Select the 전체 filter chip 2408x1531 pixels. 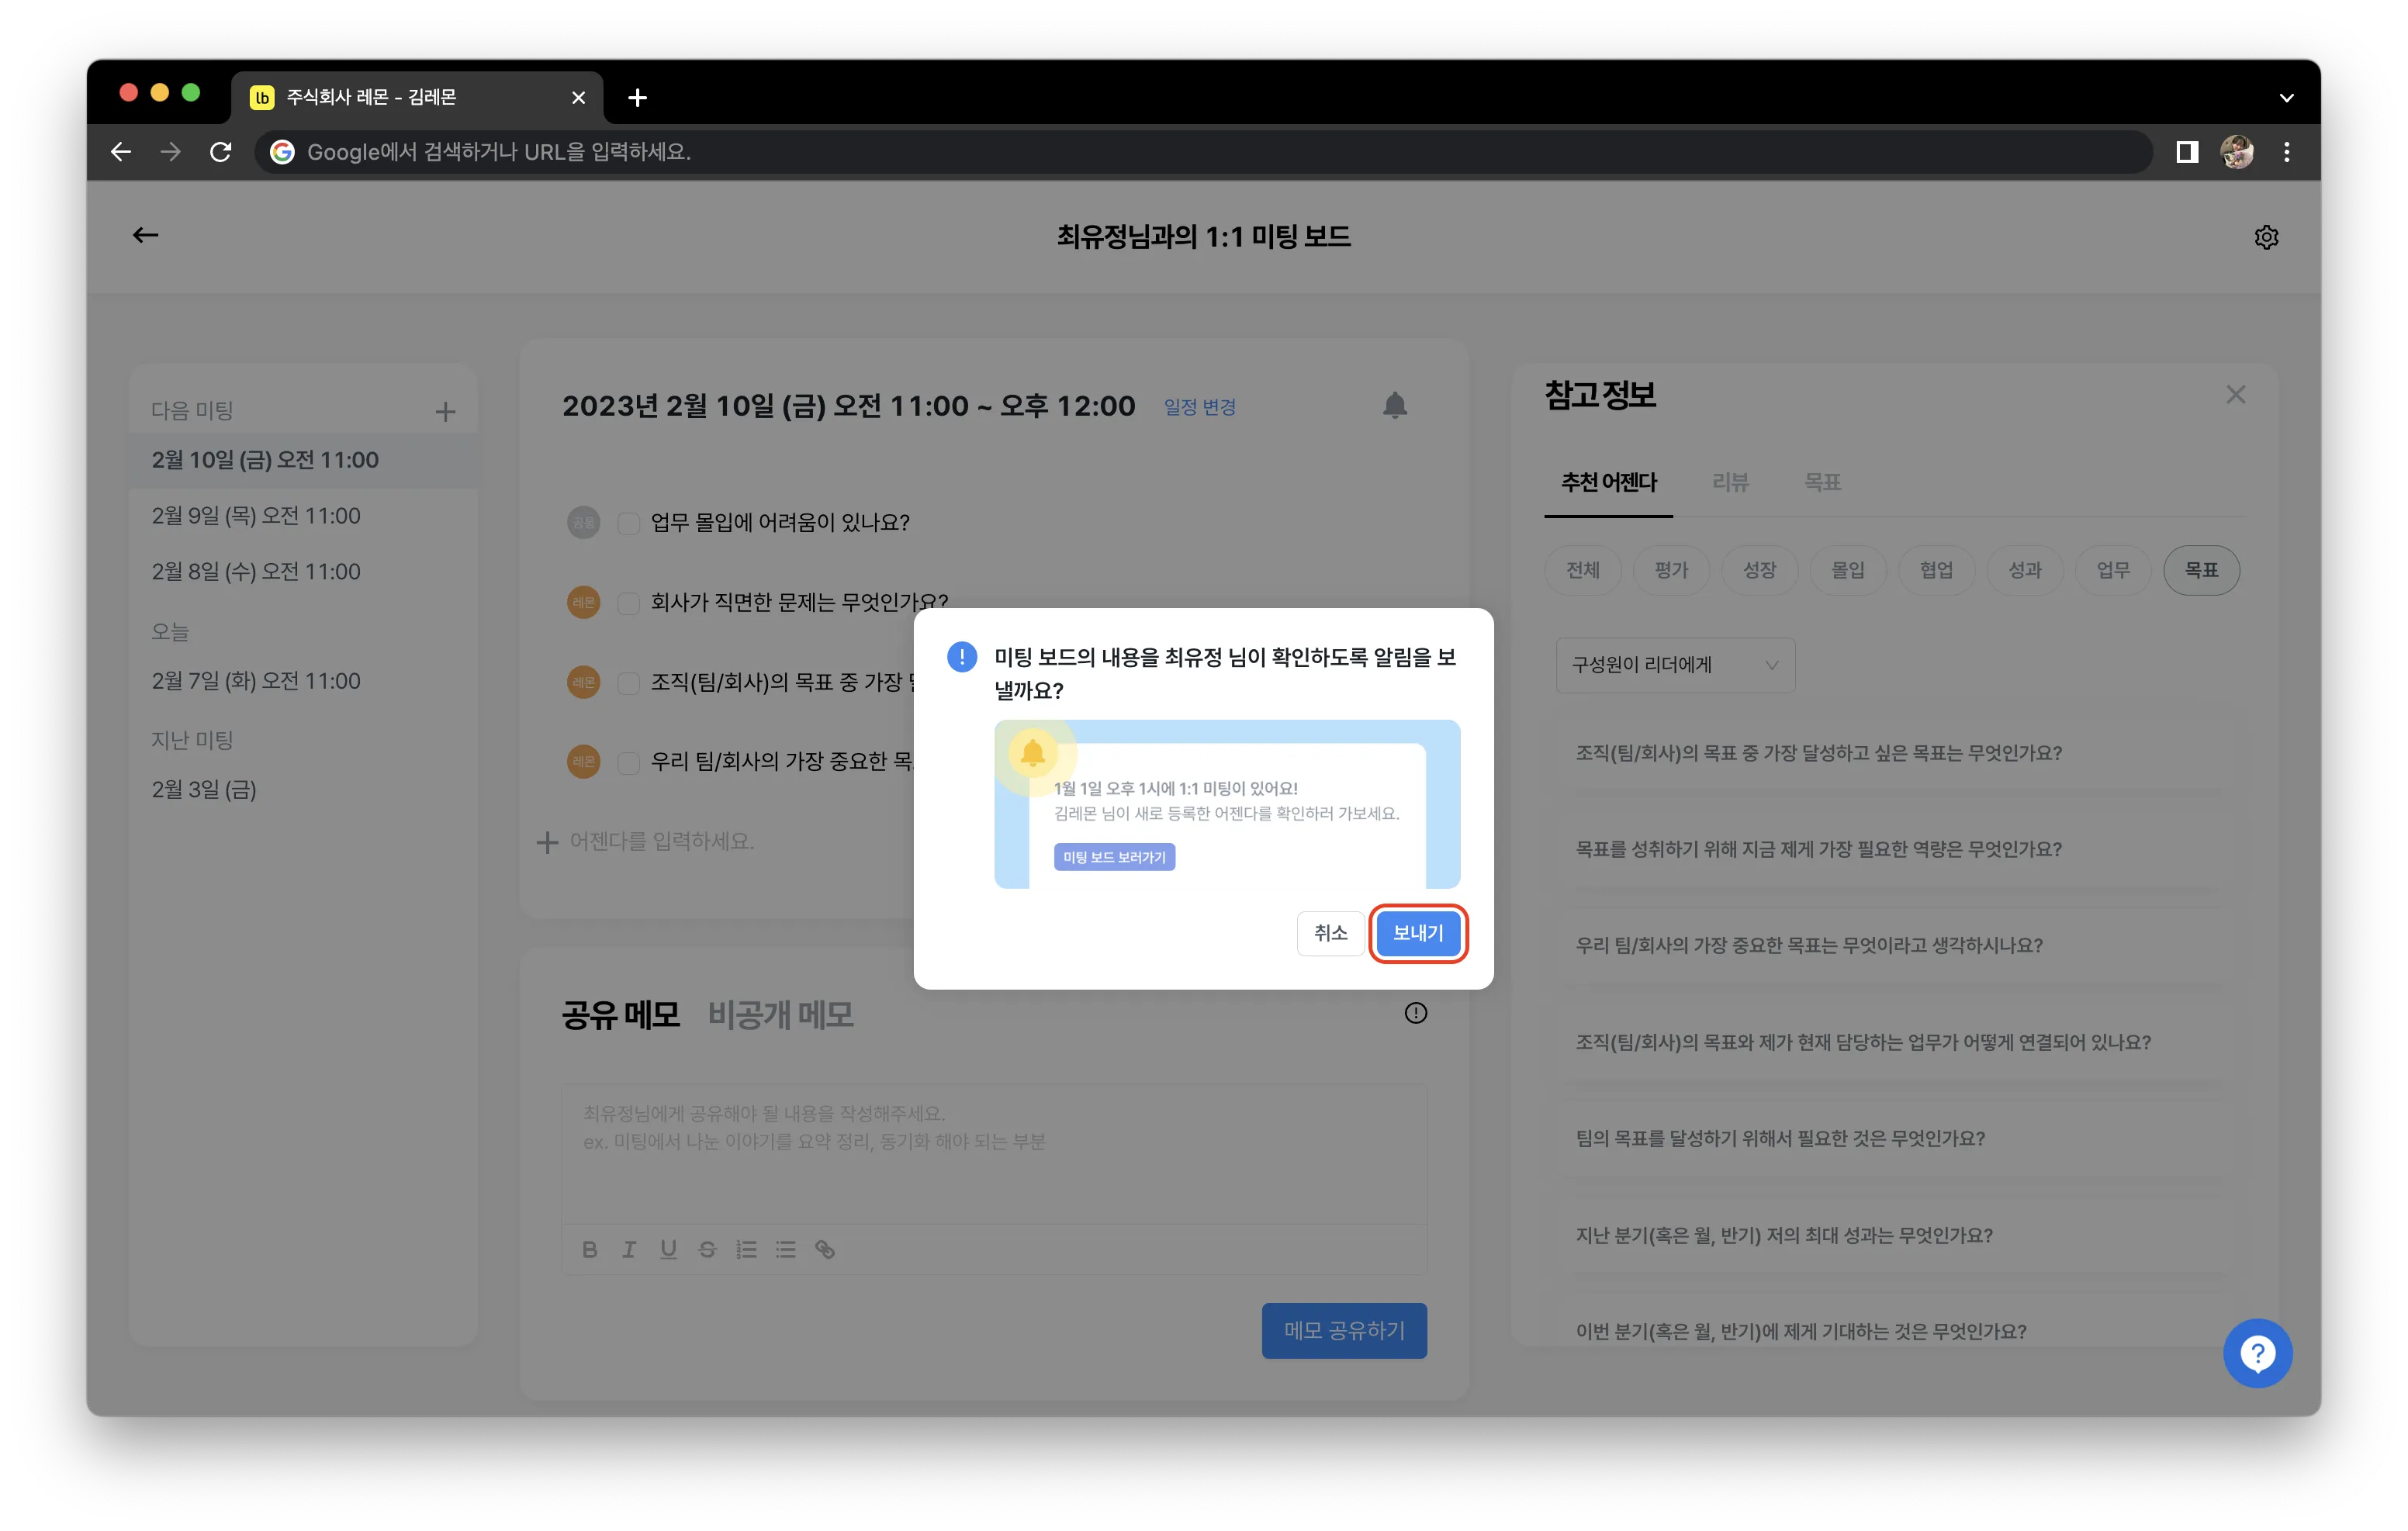[x=1582, y=570]
